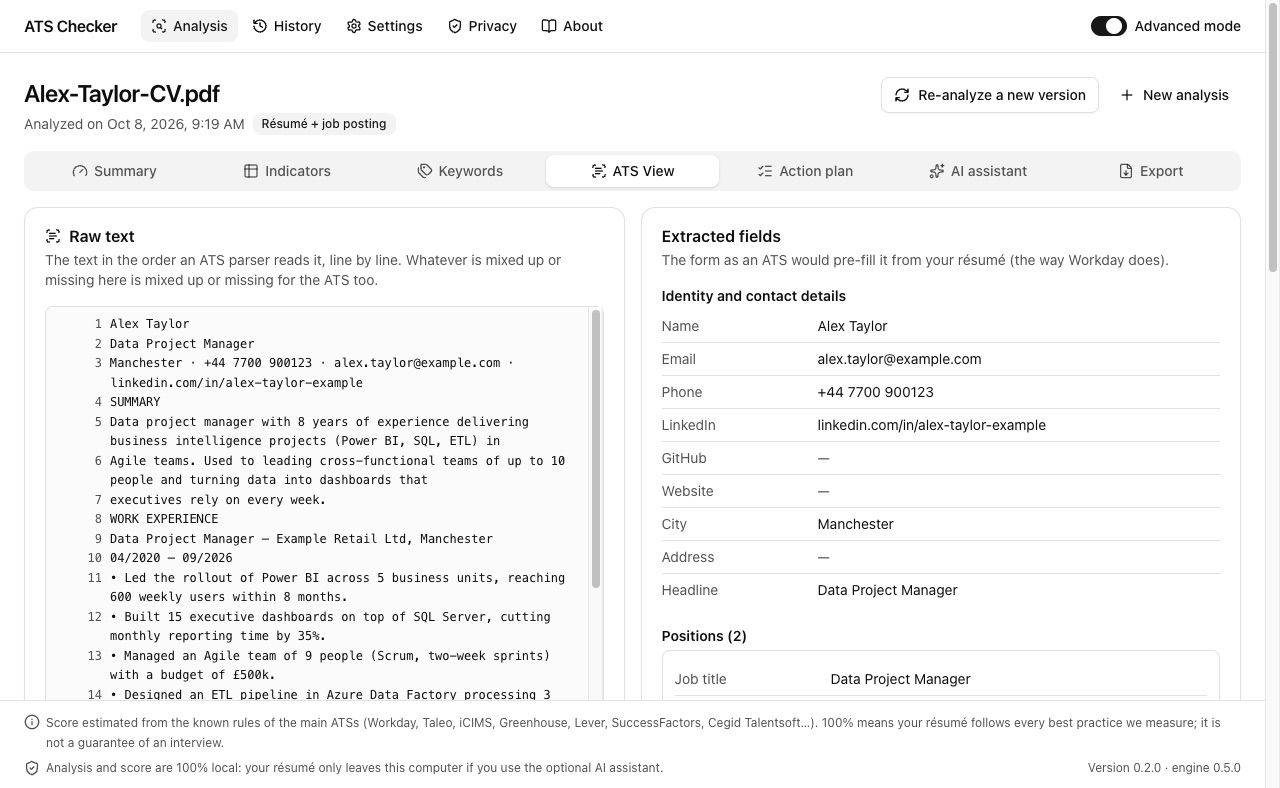Click the Re-analyze a new version button
This screenshot has height=788, width=1280.
point(990,95)
